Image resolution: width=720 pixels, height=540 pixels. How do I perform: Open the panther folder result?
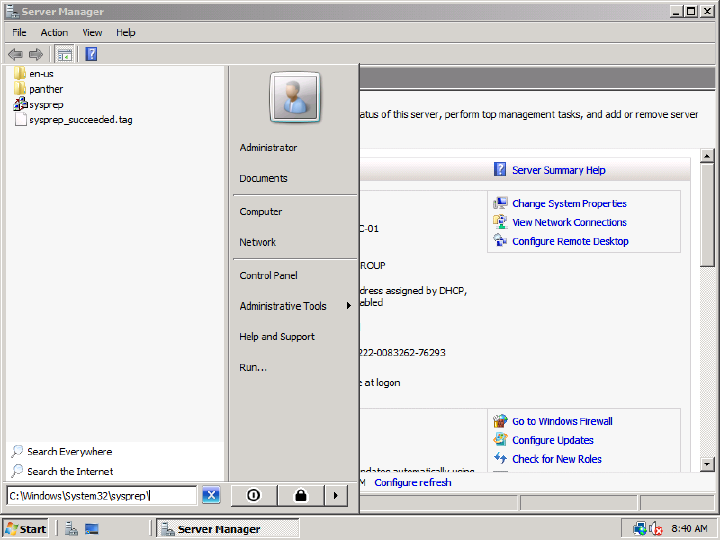point(38,89)
